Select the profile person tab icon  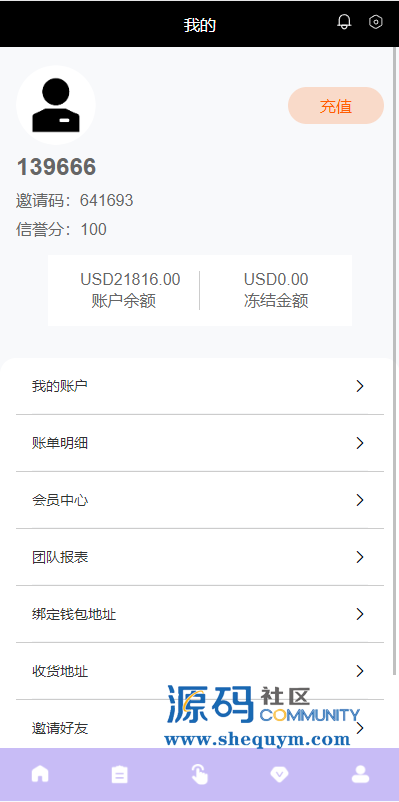point(360,774)
